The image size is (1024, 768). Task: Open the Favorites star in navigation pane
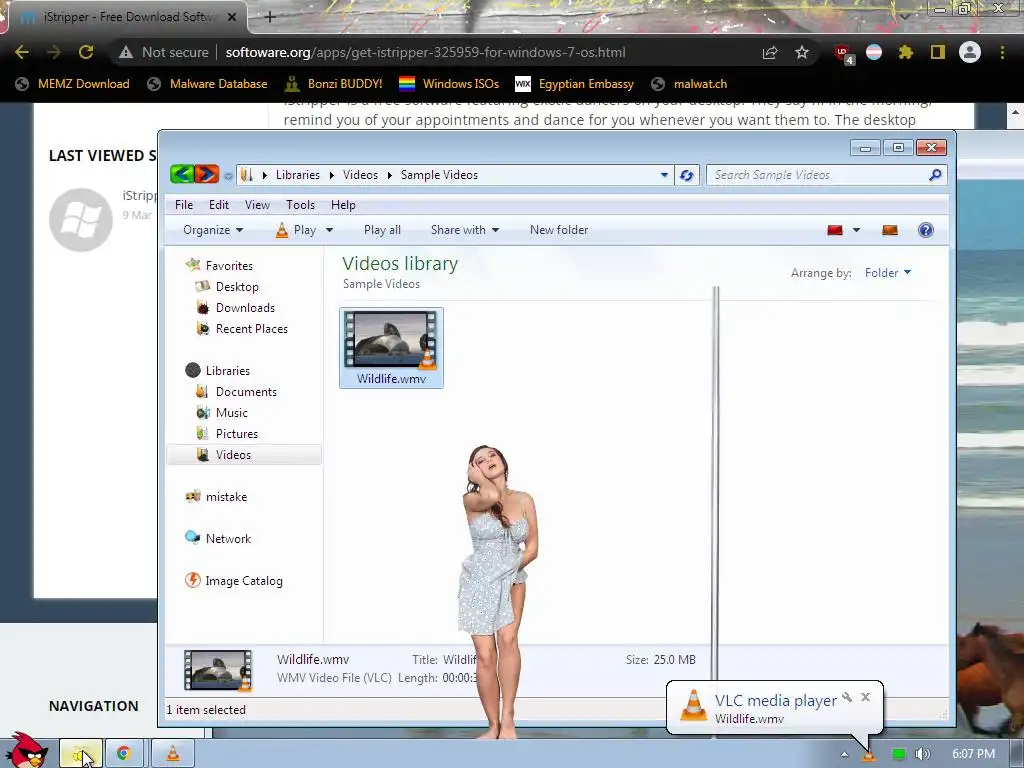(x=193, y=265)
